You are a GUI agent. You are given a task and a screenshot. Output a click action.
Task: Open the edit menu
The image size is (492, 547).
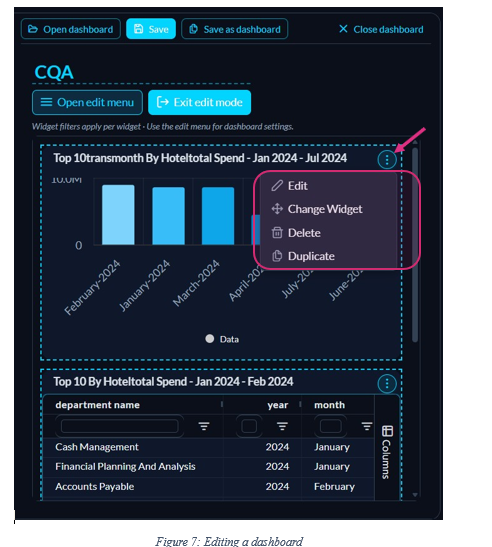[87, 103]
